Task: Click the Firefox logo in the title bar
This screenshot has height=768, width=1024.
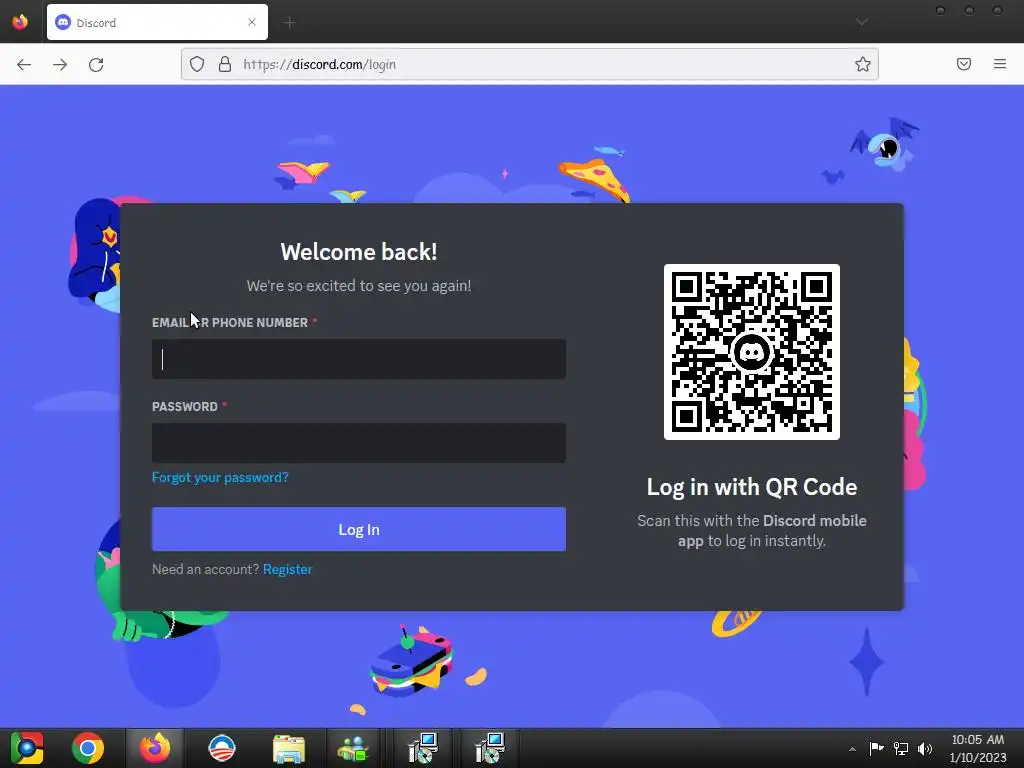Action: (x=20, y=22)
